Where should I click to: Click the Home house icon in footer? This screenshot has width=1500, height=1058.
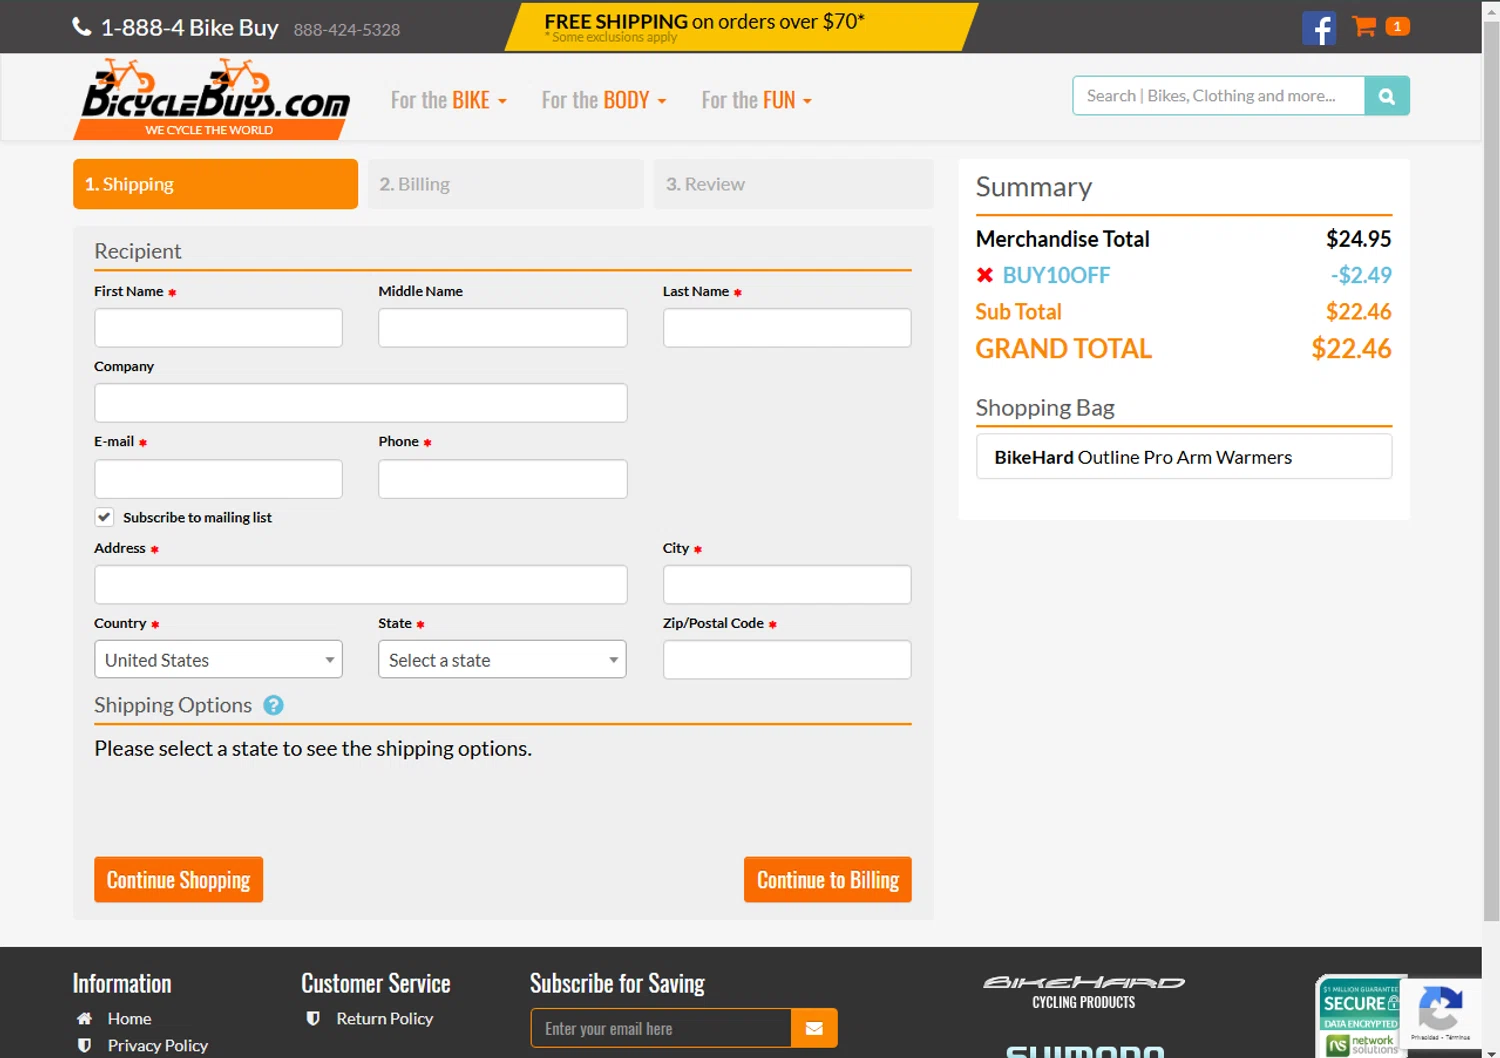click(85, 1018)
